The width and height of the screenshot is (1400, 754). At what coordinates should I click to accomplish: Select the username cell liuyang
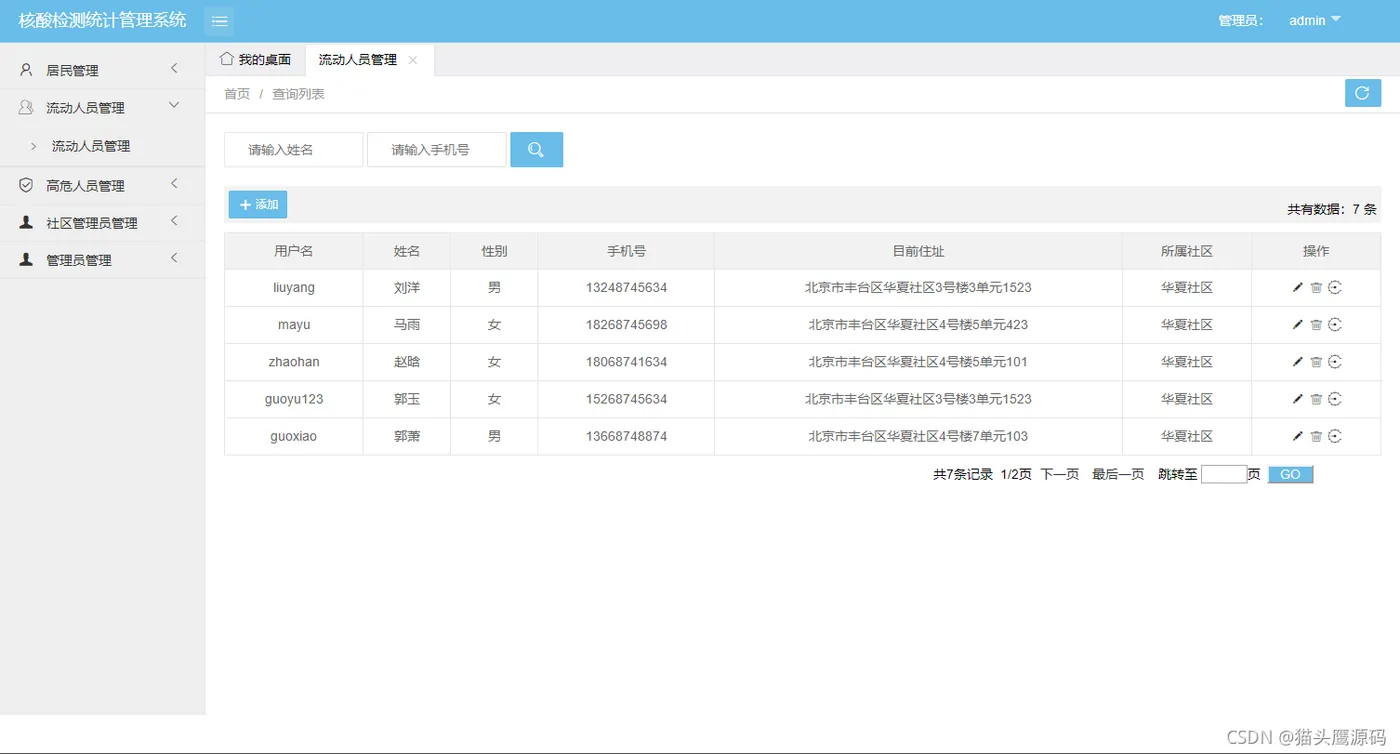coord(294,288)
